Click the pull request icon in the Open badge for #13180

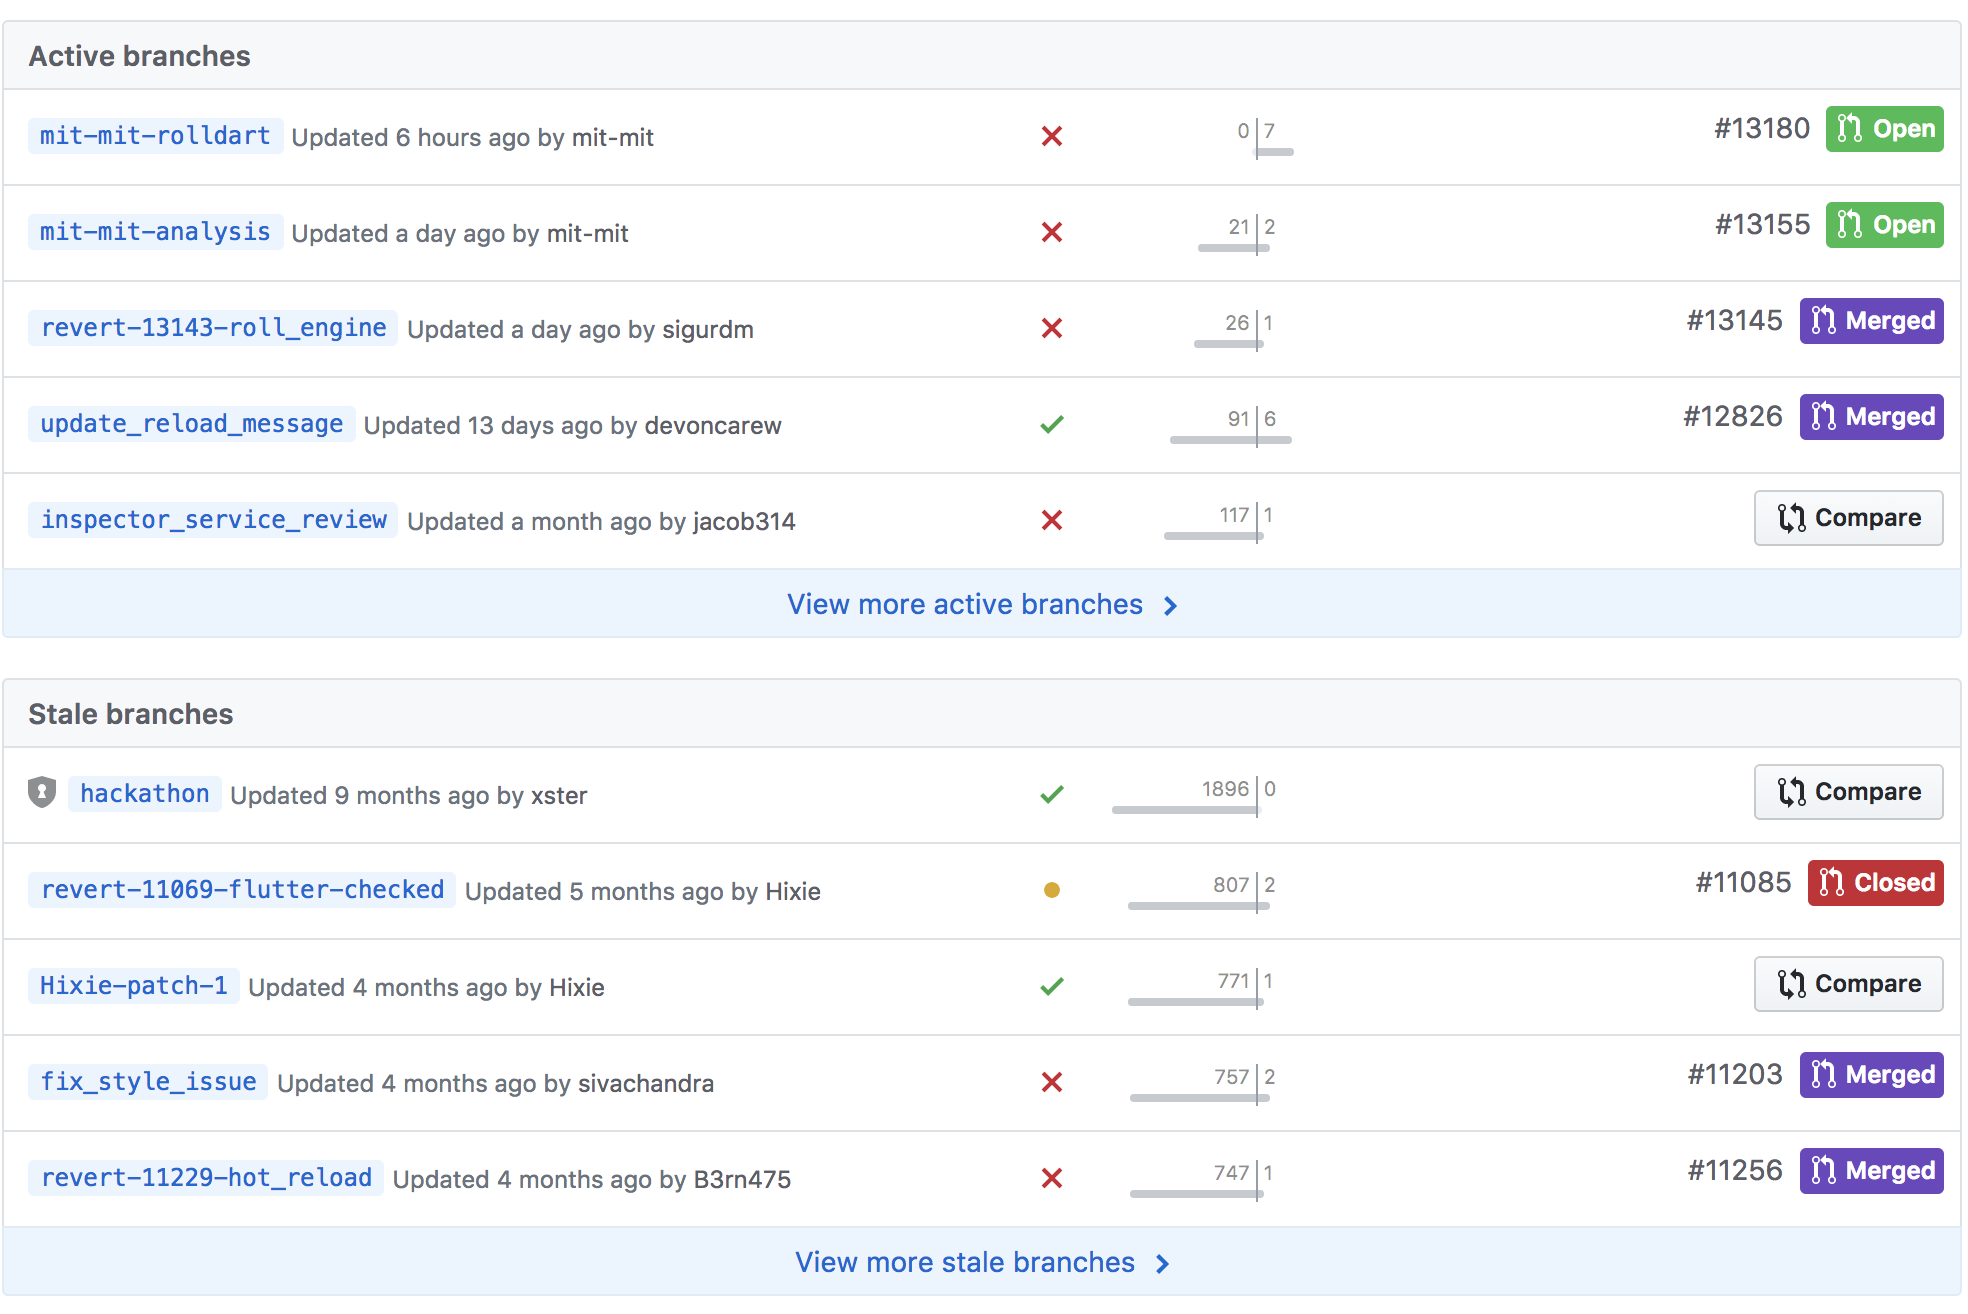coord(1849,128)
